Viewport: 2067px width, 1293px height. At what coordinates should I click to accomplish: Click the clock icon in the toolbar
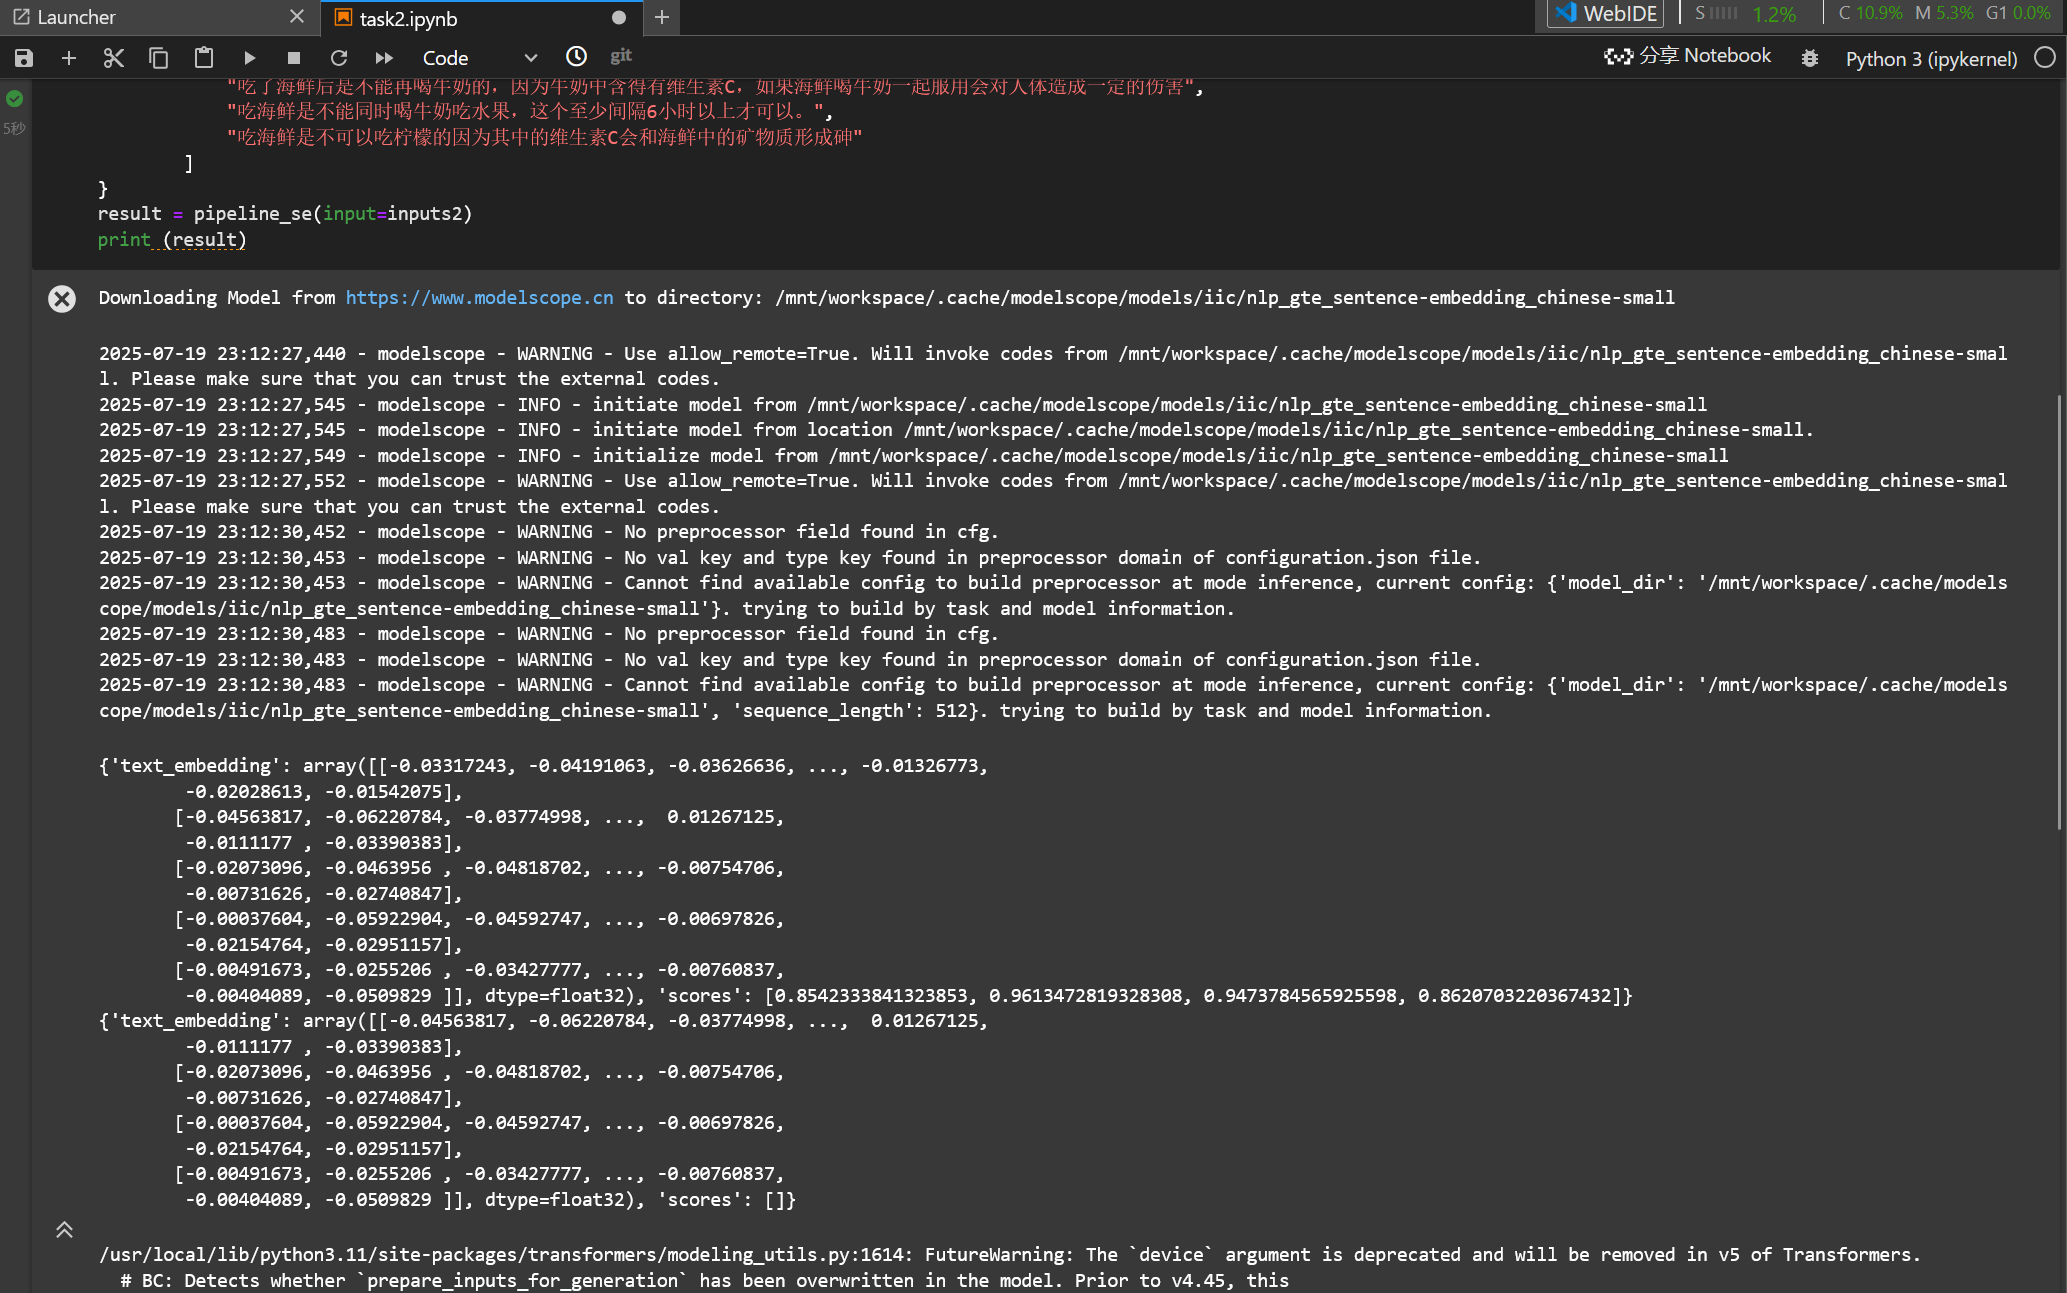(576, 57)
